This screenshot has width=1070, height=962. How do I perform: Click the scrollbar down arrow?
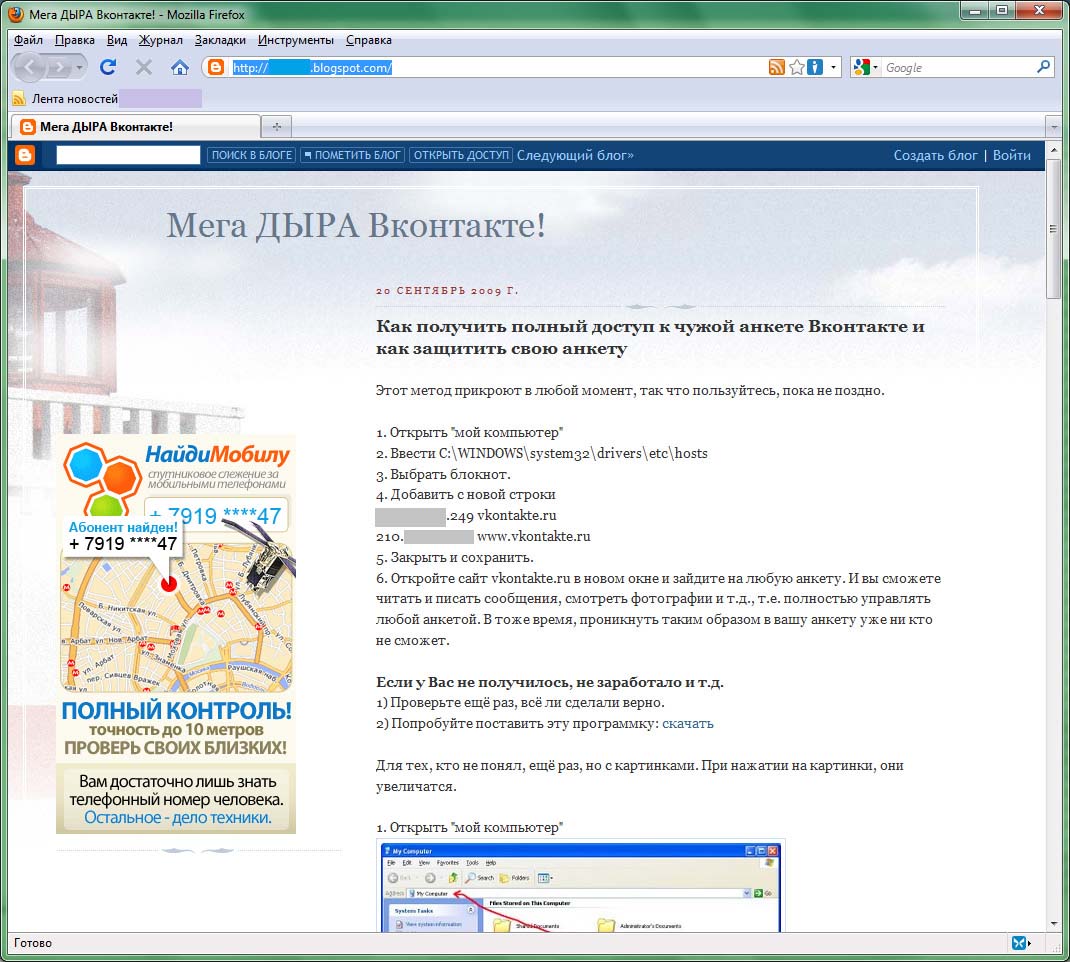tap(1054, 924)
